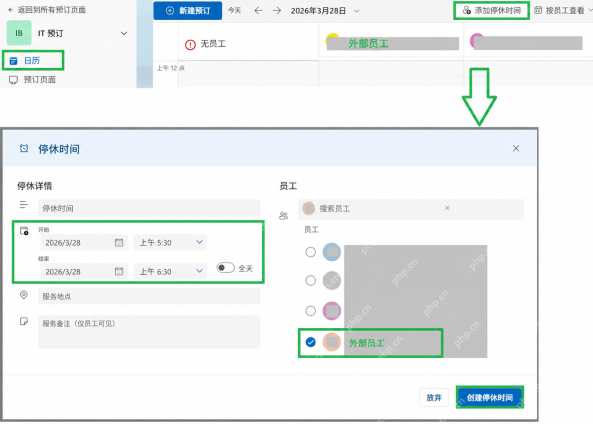Viewport: 593px width, 424px height.
Task: Go to next day arrow
Action: coord(277,11)
